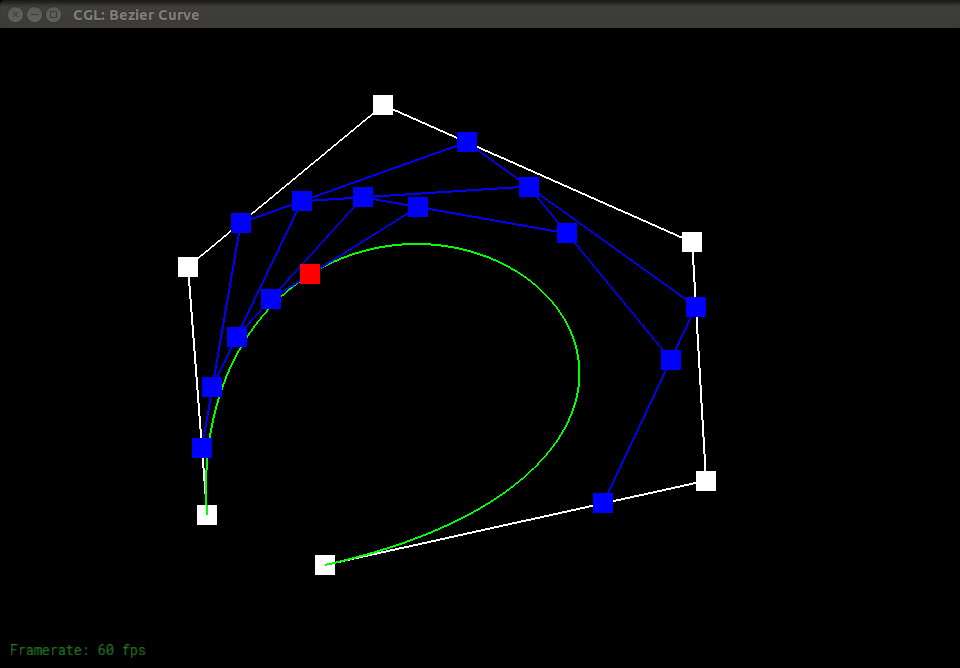Select the blue point on the upper-left white edge
This screenshot has width=960, height=668.
click(241, 223)
